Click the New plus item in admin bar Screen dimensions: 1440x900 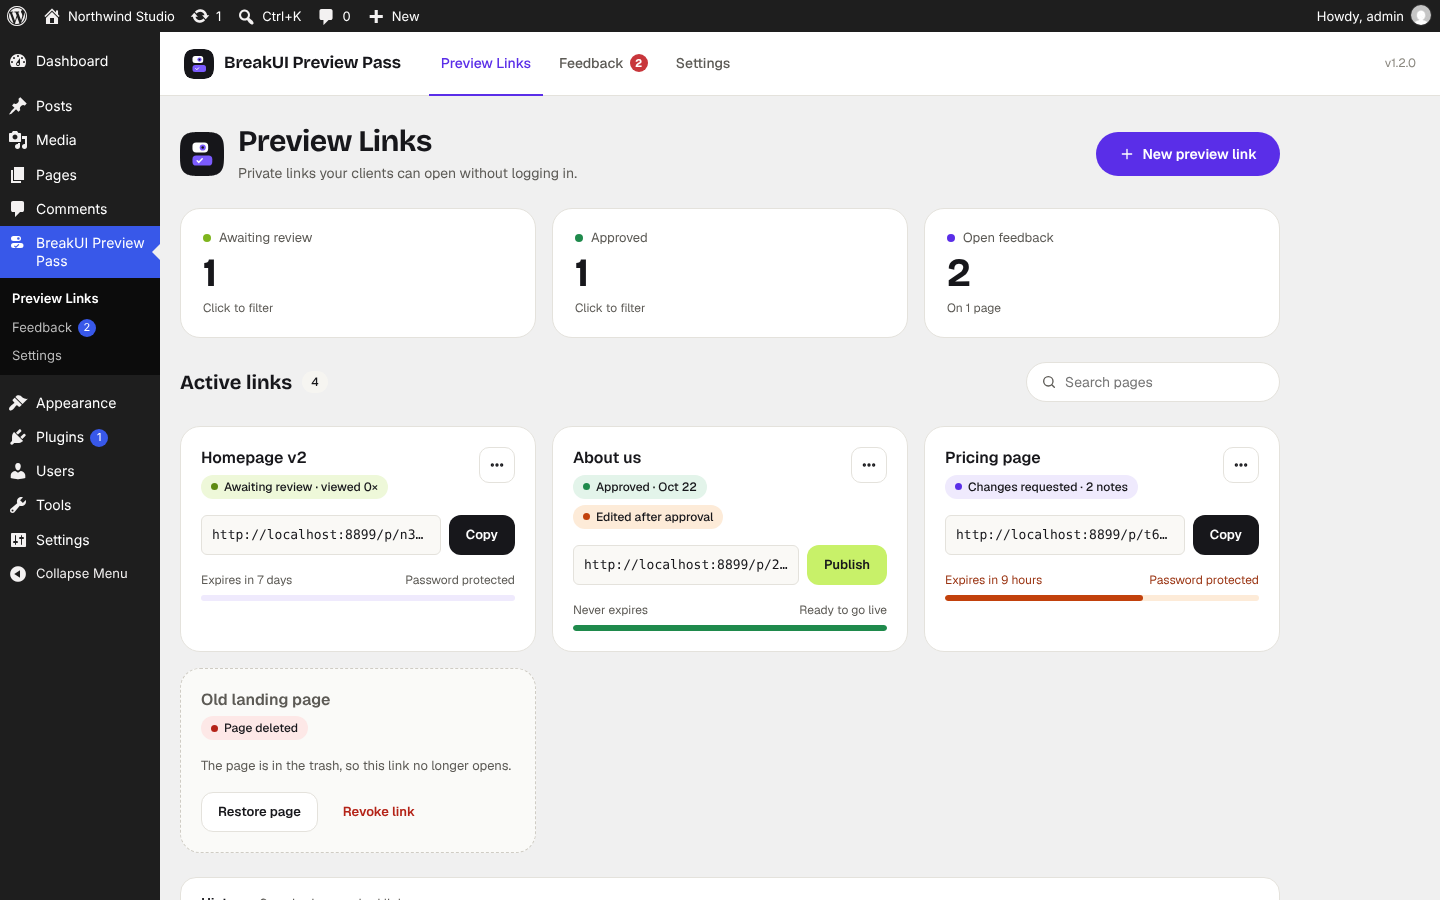point(394,16)
